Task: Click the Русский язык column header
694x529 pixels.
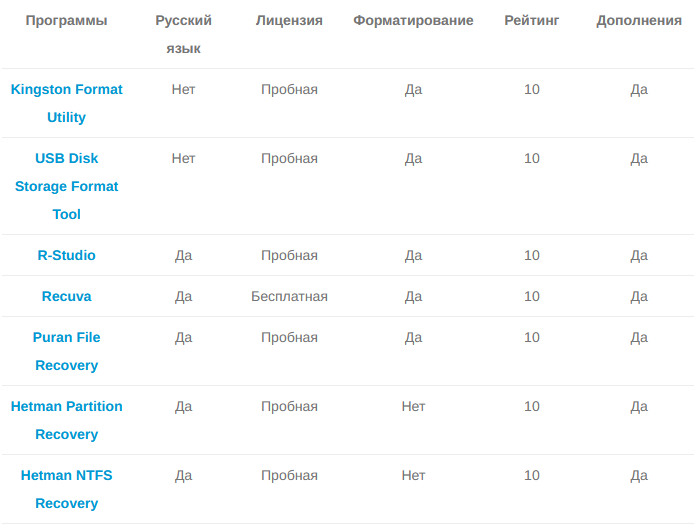Action: coord(183,34)
